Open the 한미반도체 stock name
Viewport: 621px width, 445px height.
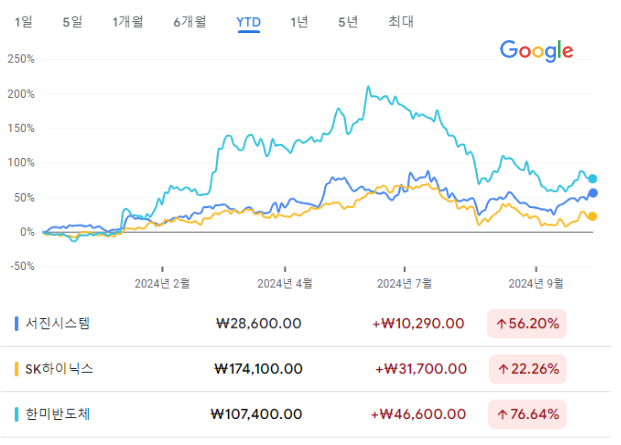coord(58,414)
